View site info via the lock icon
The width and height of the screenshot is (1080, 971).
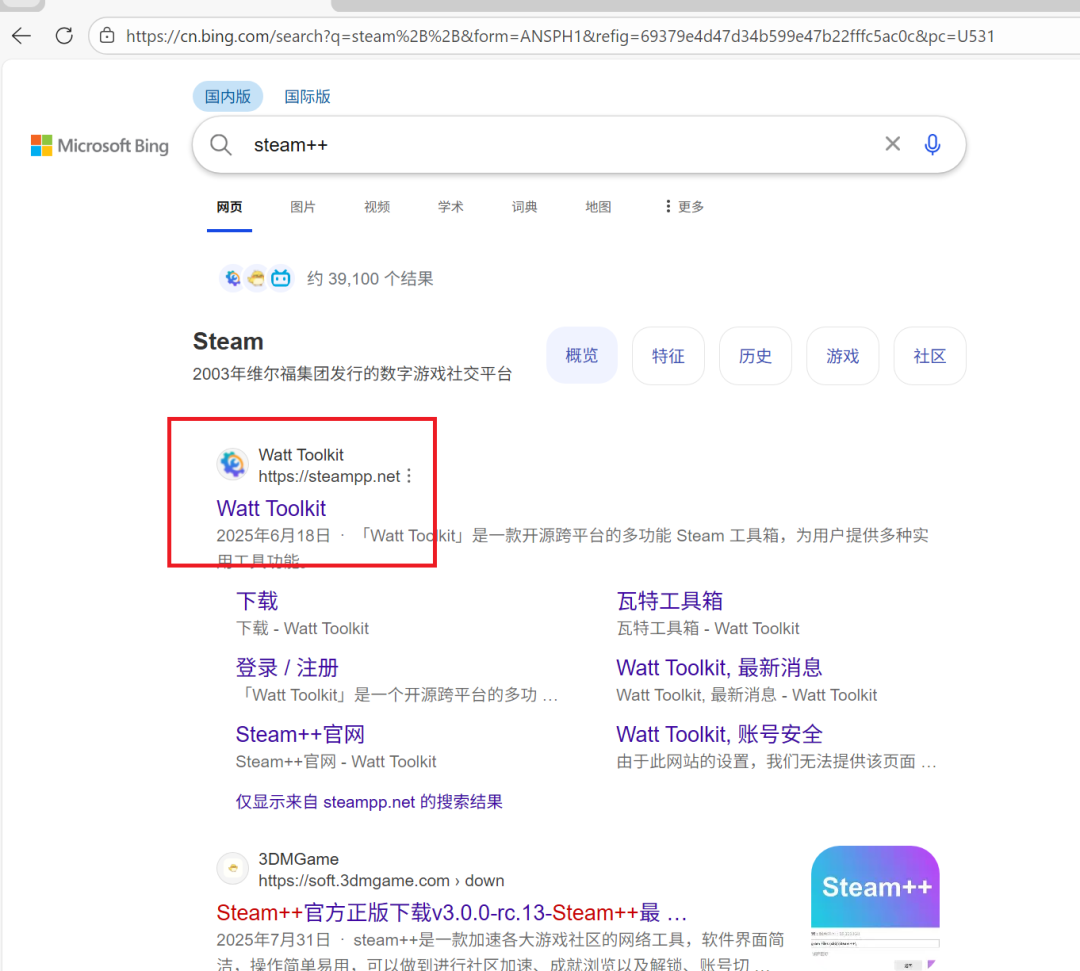[x=107, y=36]
